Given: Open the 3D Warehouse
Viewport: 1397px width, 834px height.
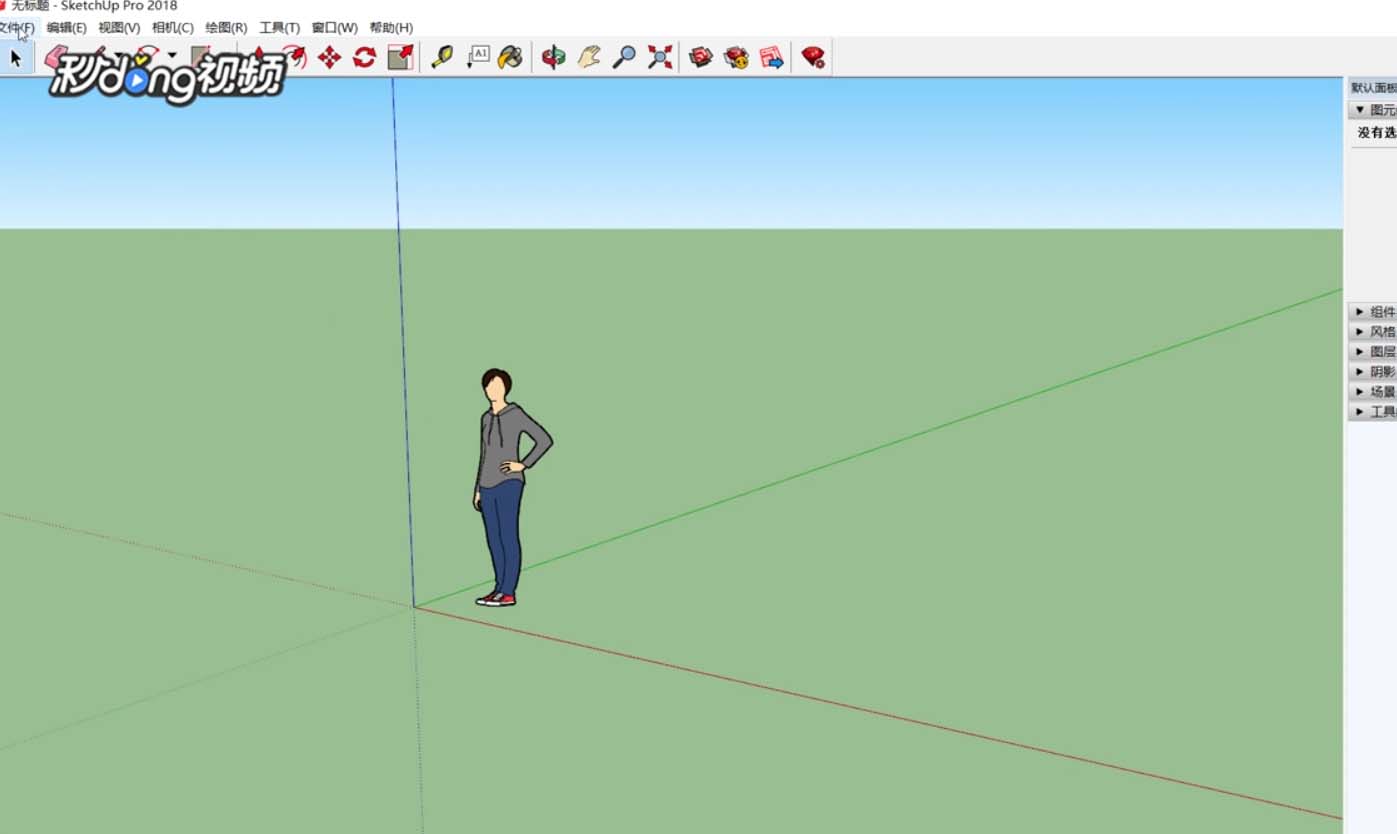Looking at the screenshot, I should click(701, 57).
